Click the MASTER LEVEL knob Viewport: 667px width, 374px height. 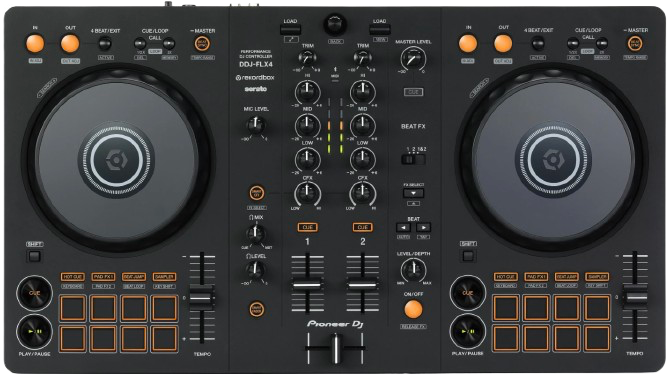click(x=413, y=59)
